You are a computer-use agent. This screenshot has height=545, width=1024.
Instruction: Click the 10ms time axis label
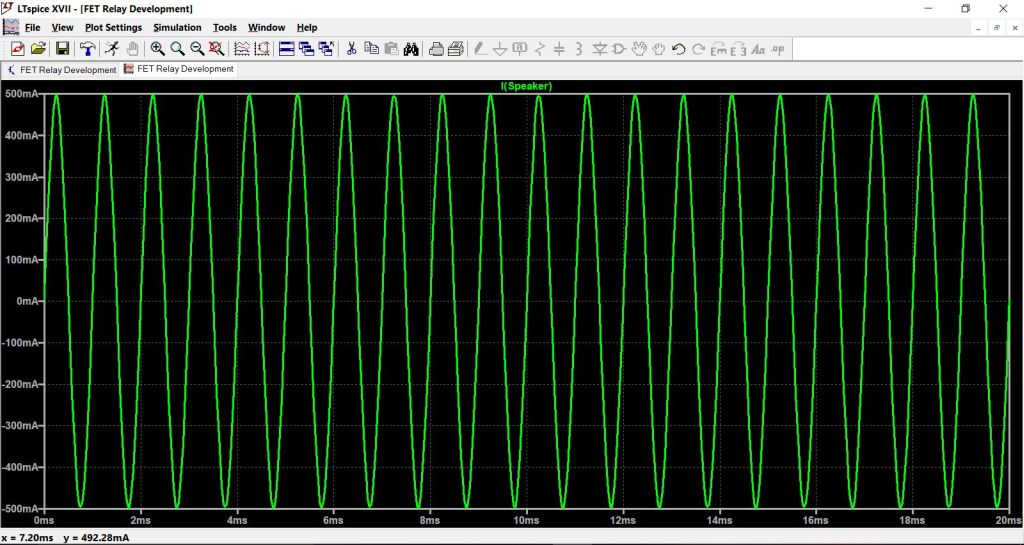(526, 520)
